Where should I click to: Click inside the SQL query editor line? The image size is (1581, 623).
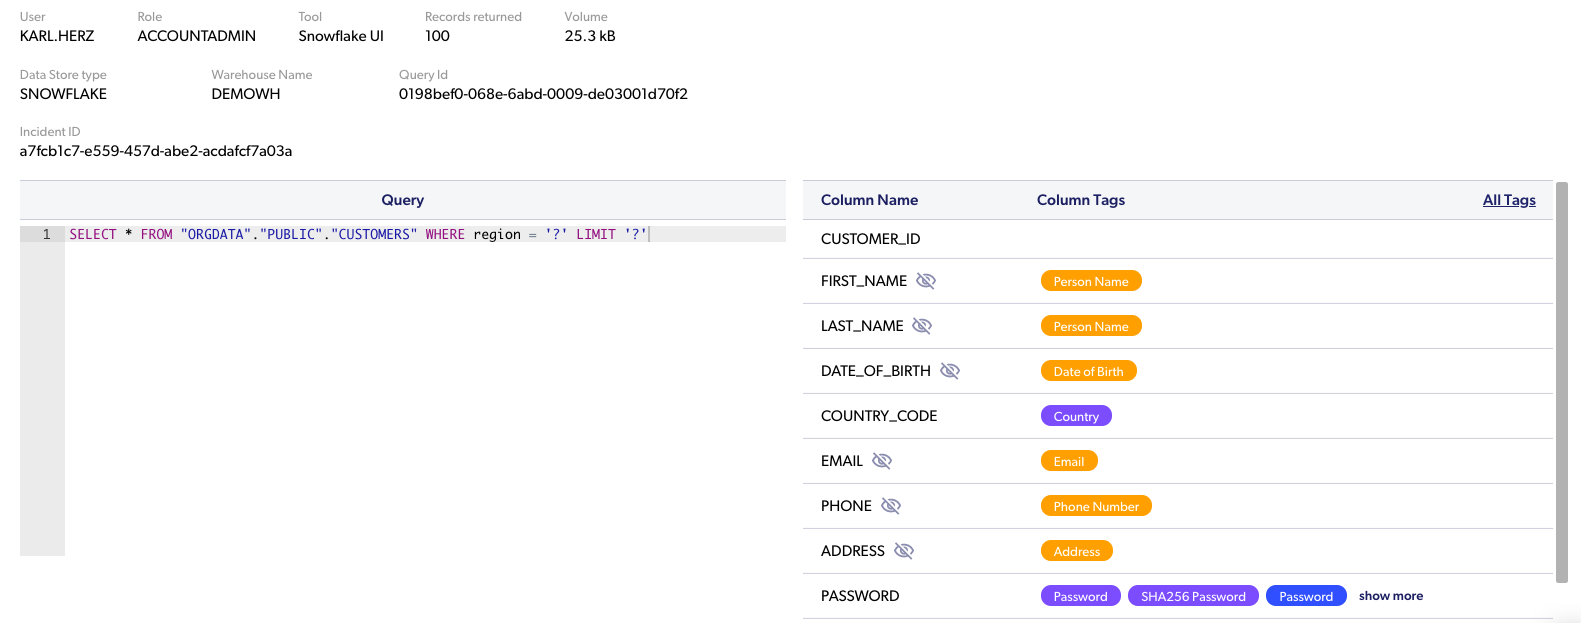click(400, 234)
